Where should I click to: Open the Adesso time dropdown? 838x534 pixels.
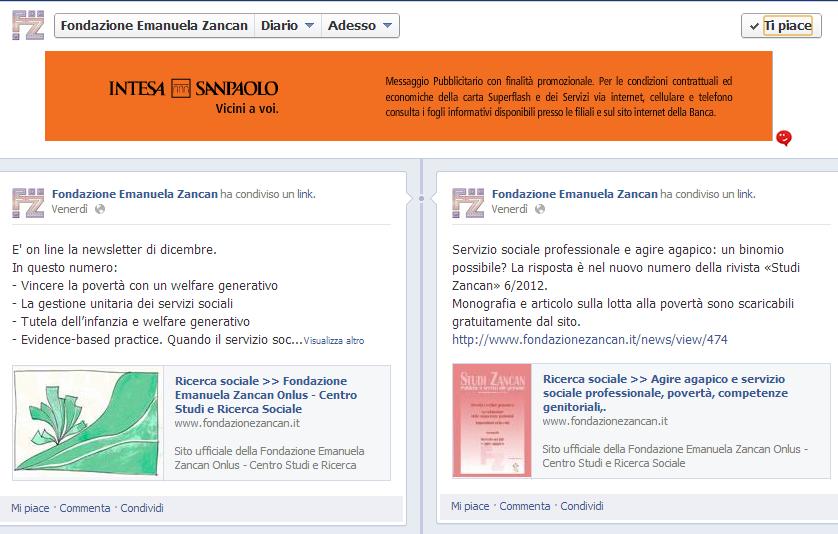[x=361, y=26]
